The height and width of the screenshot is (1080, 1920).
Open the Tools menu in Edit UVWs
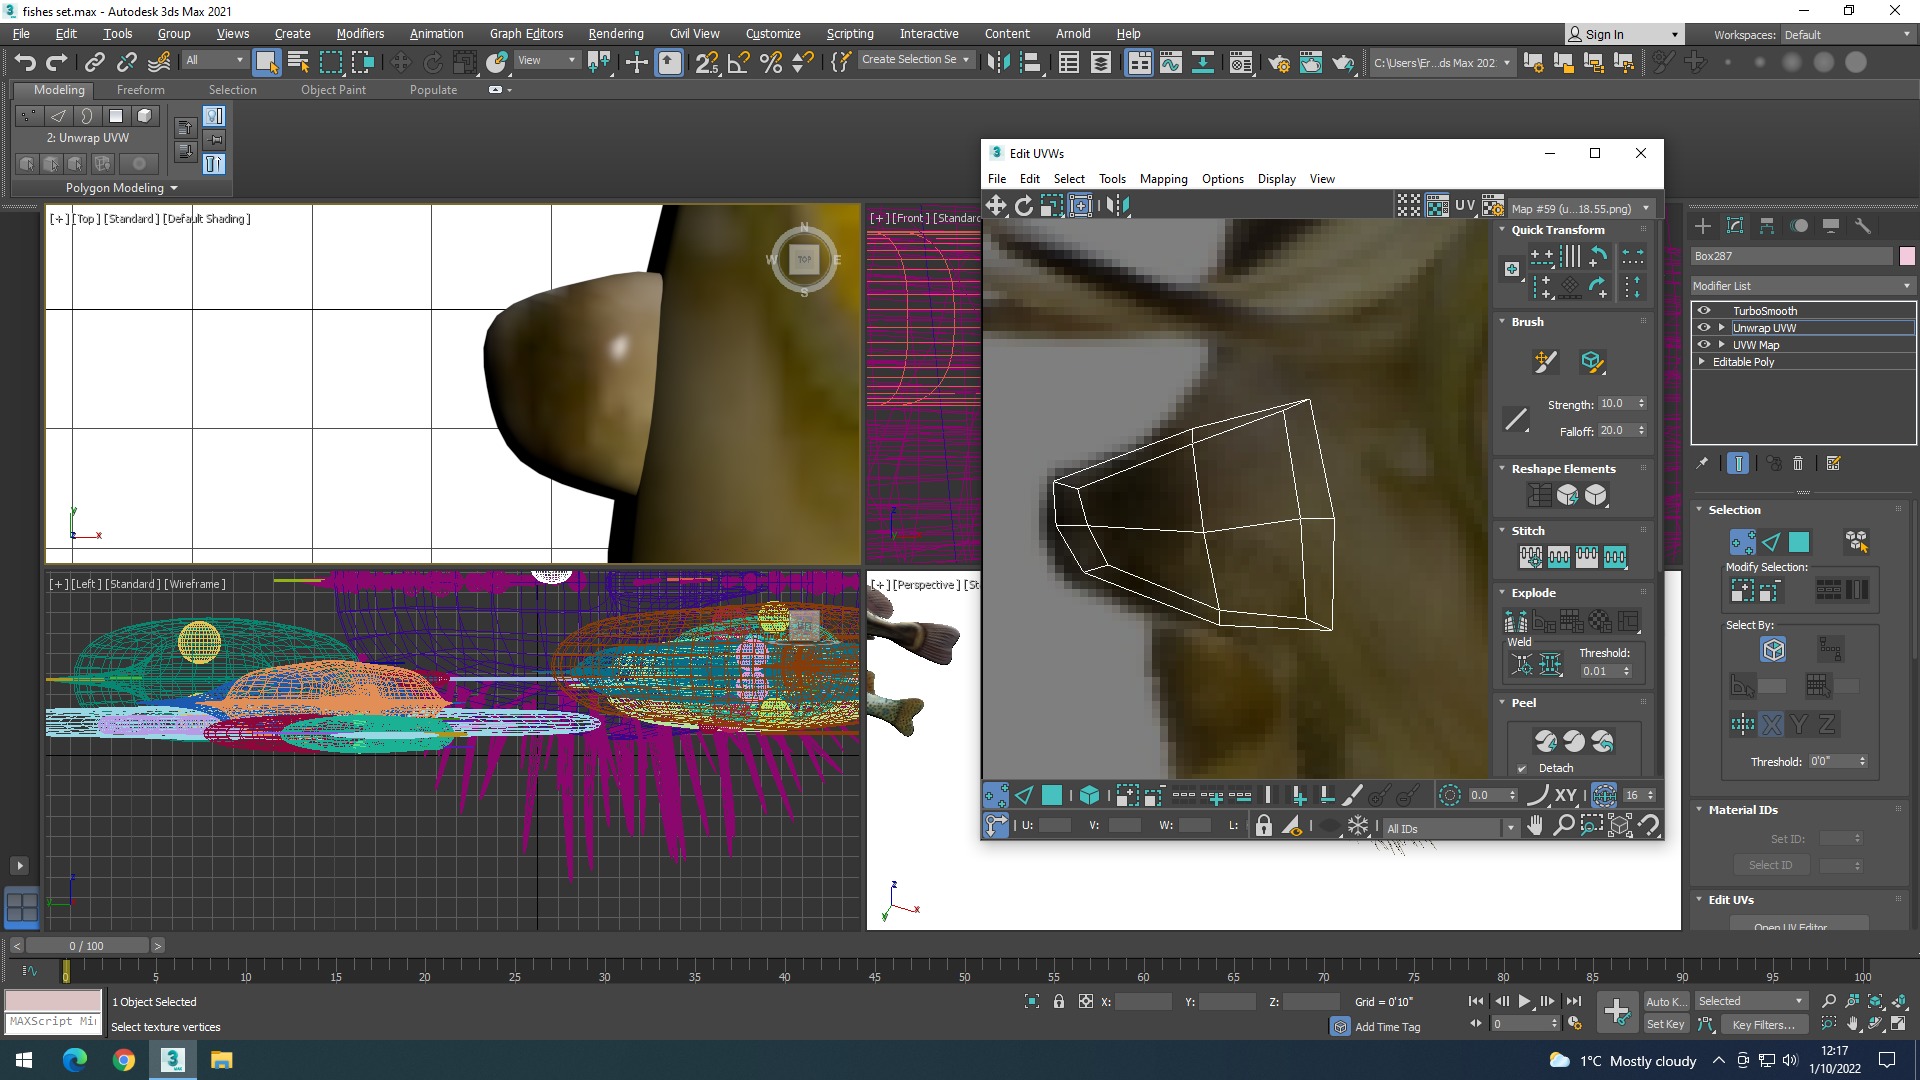point(1112,178)
